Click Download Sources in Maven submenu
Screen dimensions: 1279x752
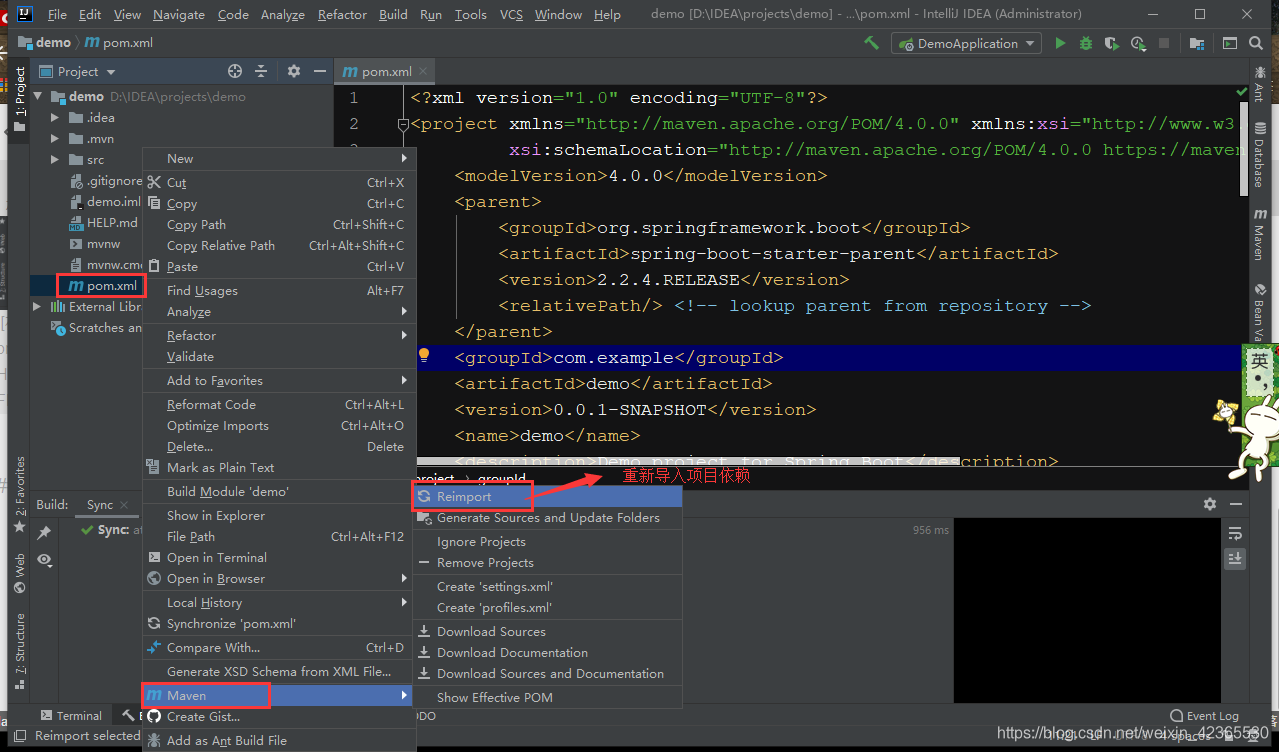(548, 631)
